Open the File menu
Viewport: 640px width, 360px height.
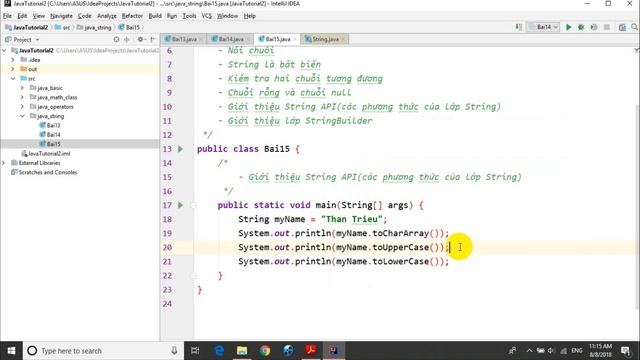tap(7, 16)
